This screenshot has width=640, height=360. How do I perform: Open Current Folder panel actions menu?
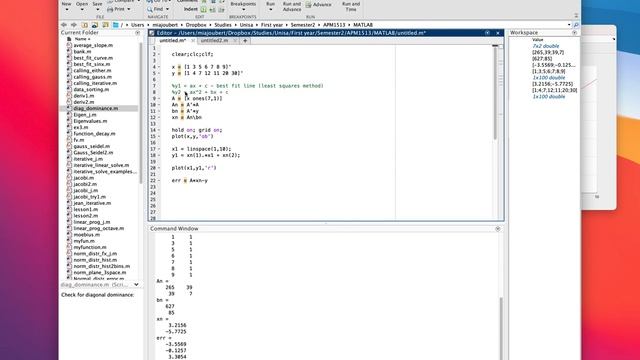[x=138, y=33]
